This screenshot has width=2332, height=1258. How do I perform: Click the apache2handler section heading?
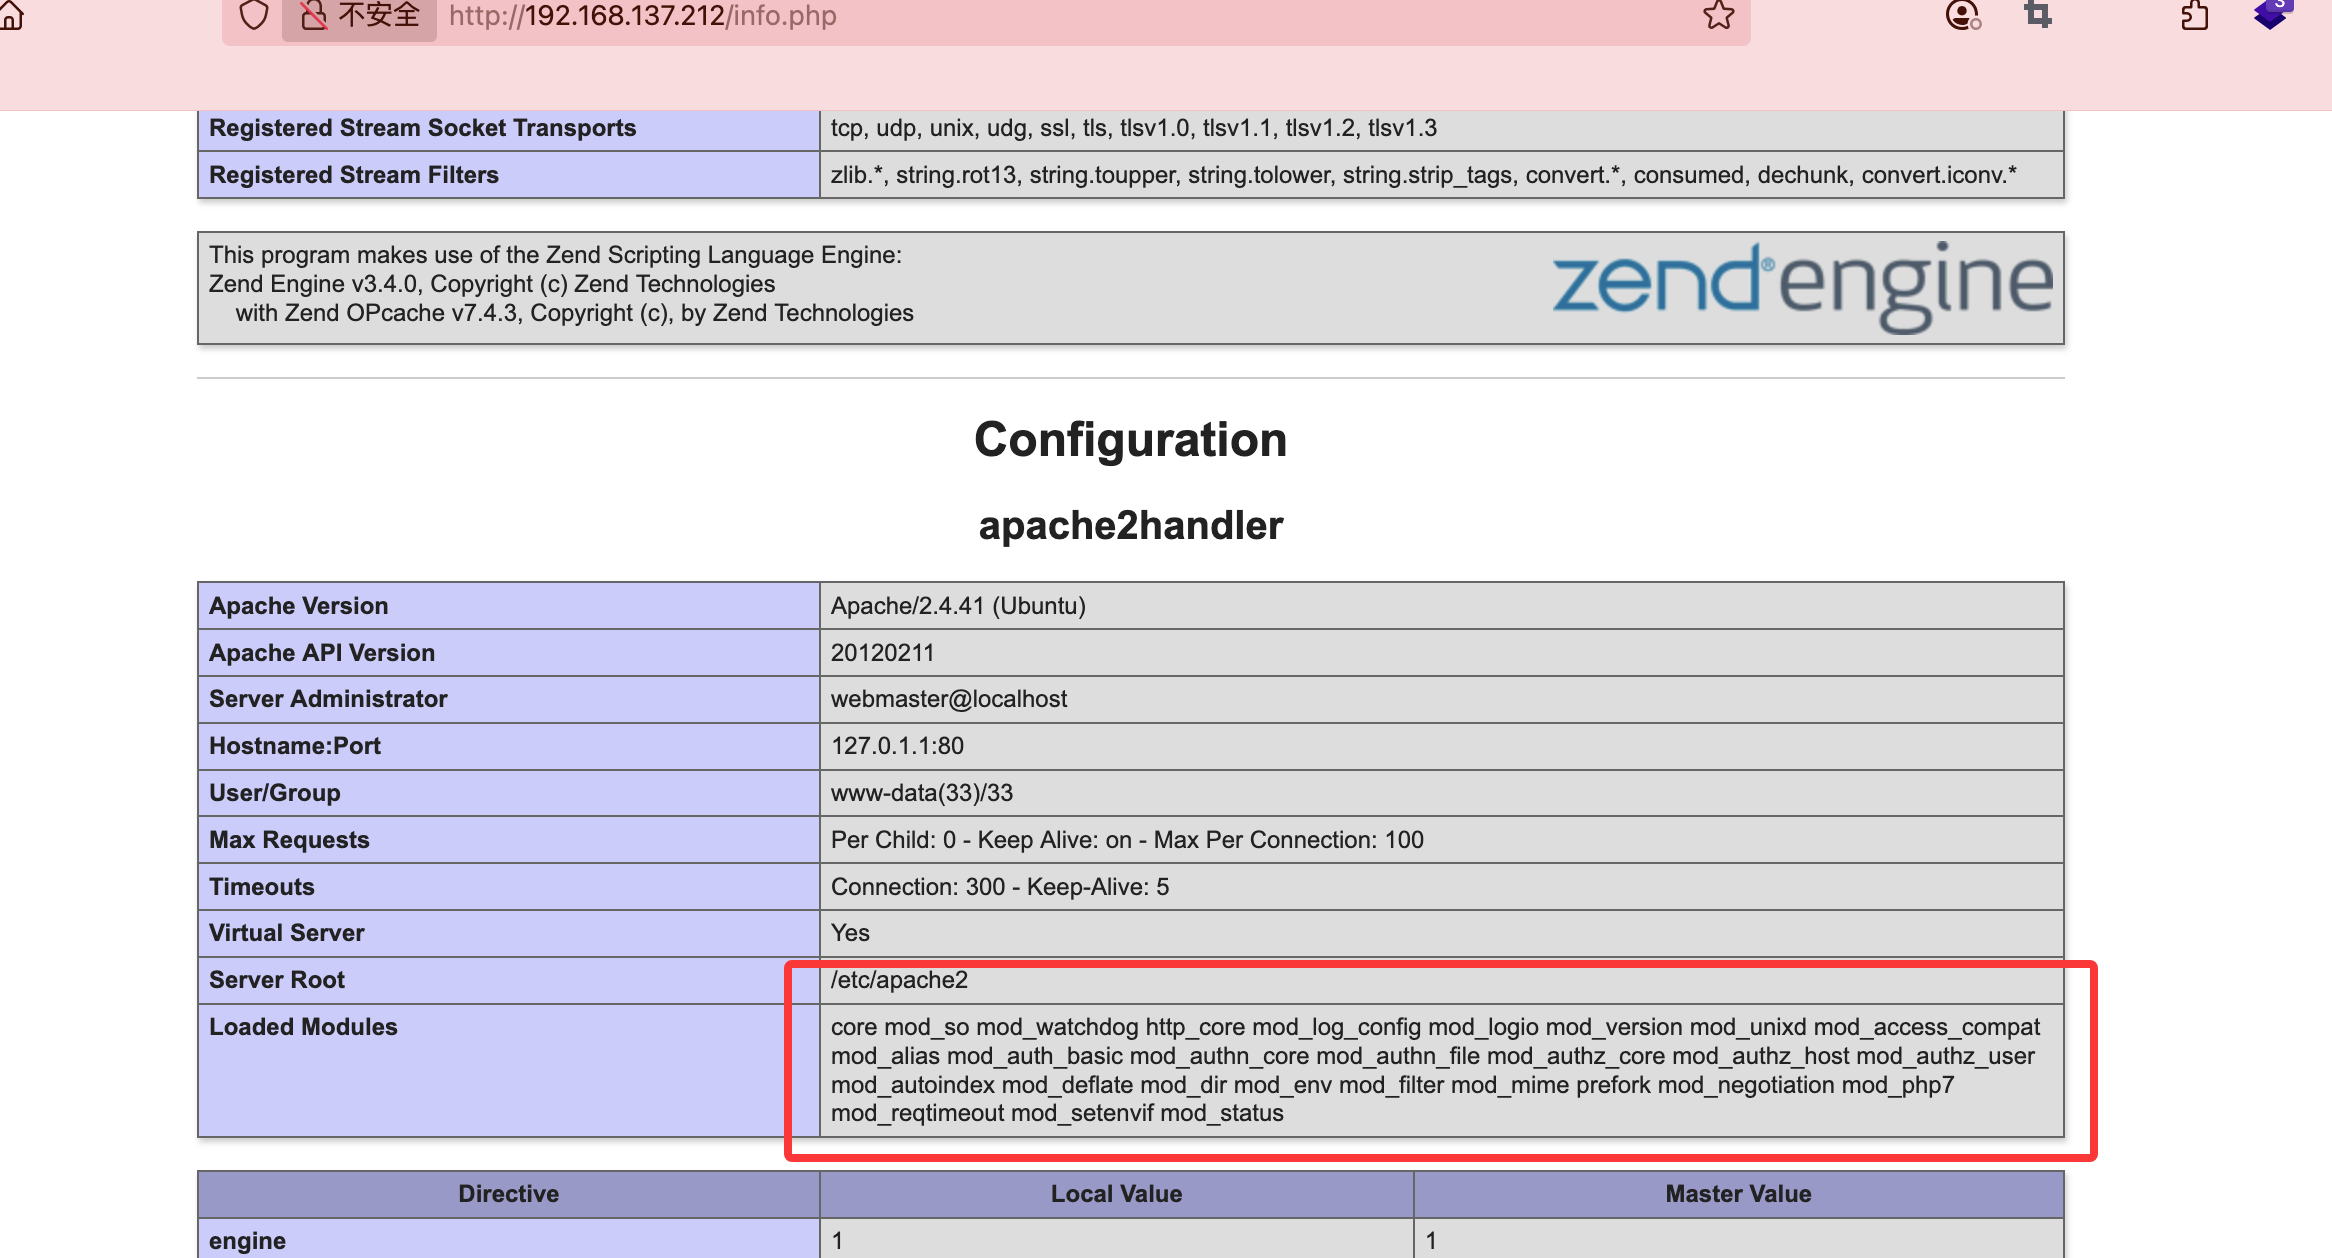point(1130,526)
